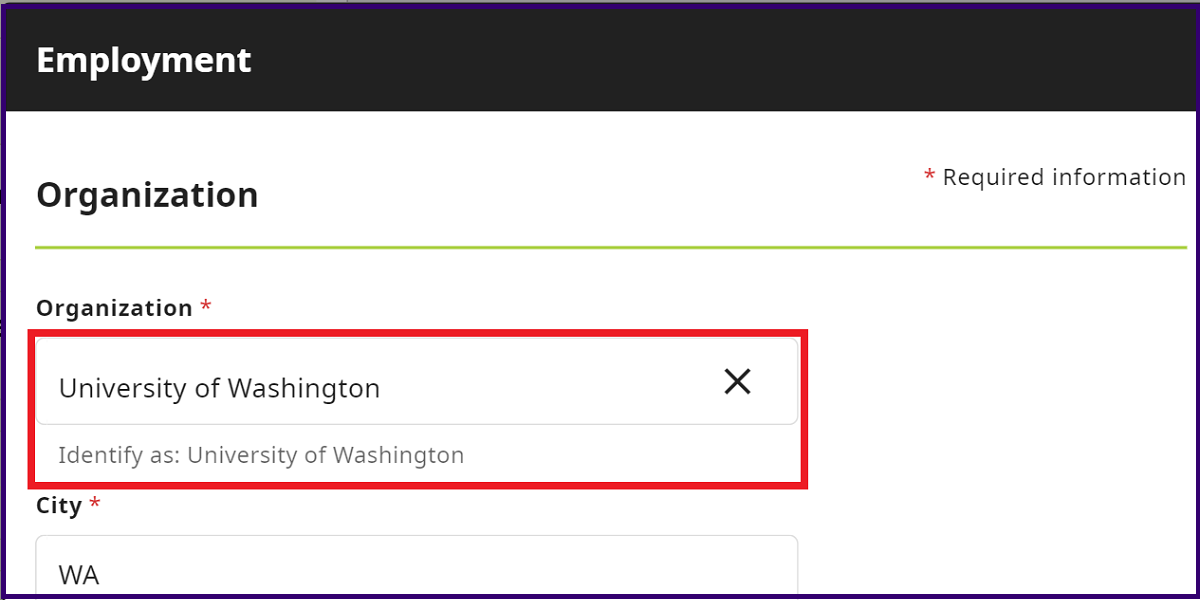The image size is (1200, 600).
Task: Click blank space between X and Organization text
Action: tap(550, 381)
